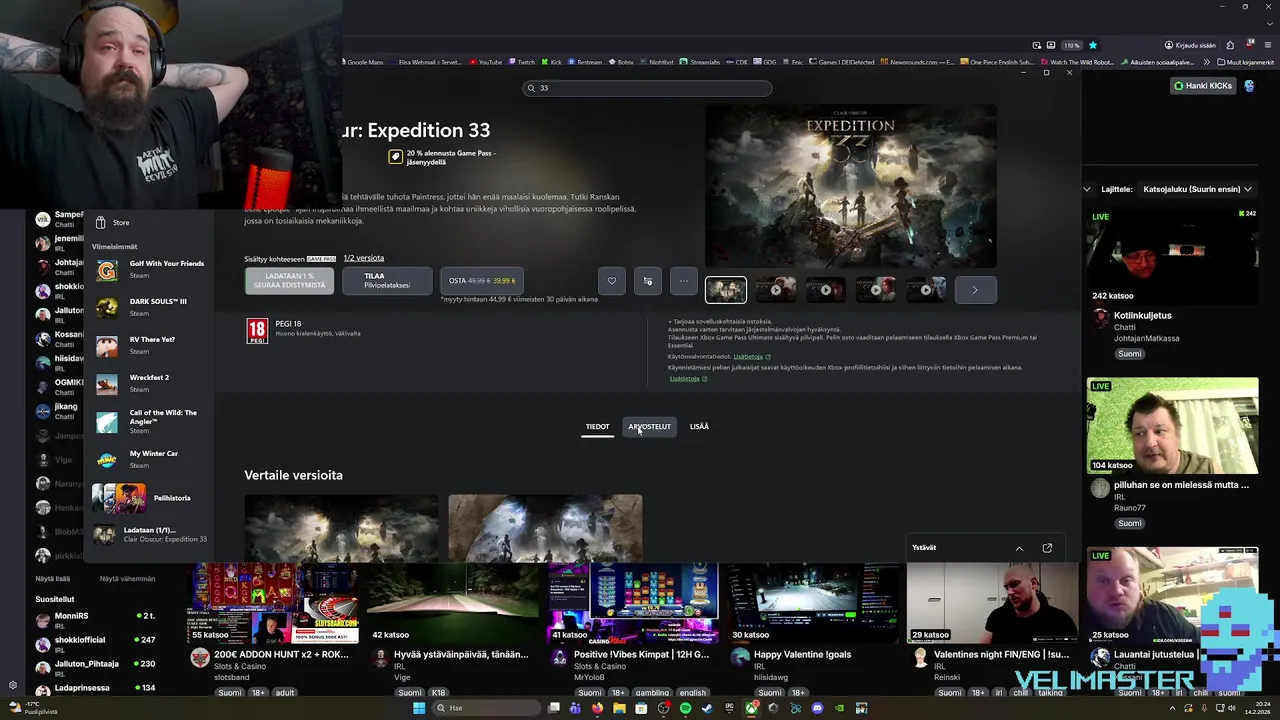Open Task View on the taskbar
Image resolution: width=1280 pixels, height=720 pixels.
tap(553, 708)
